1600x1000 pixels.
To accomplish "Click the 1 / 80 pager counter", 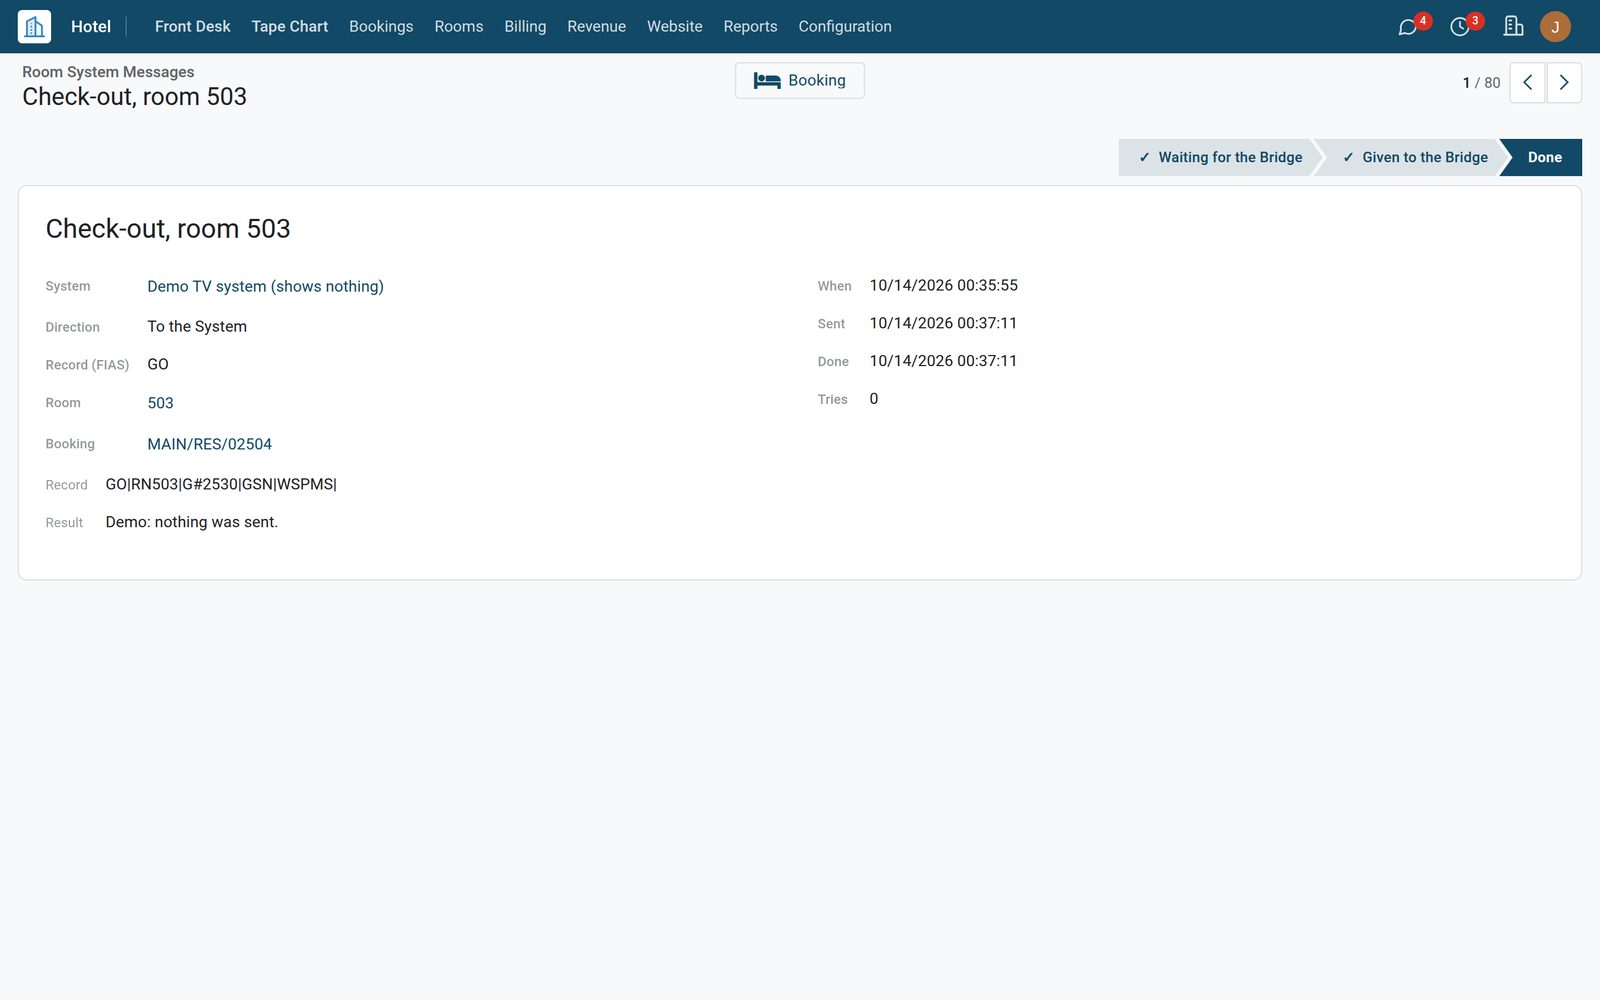I will 1481,83.
